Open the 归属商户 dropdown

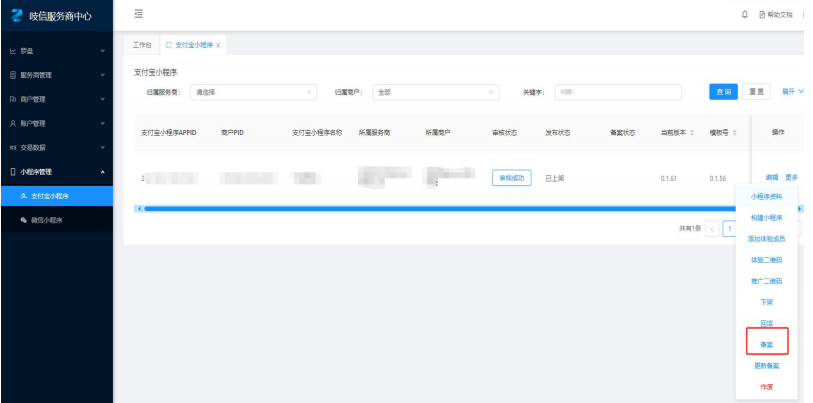pyautogui.click(x=434, y=92)
